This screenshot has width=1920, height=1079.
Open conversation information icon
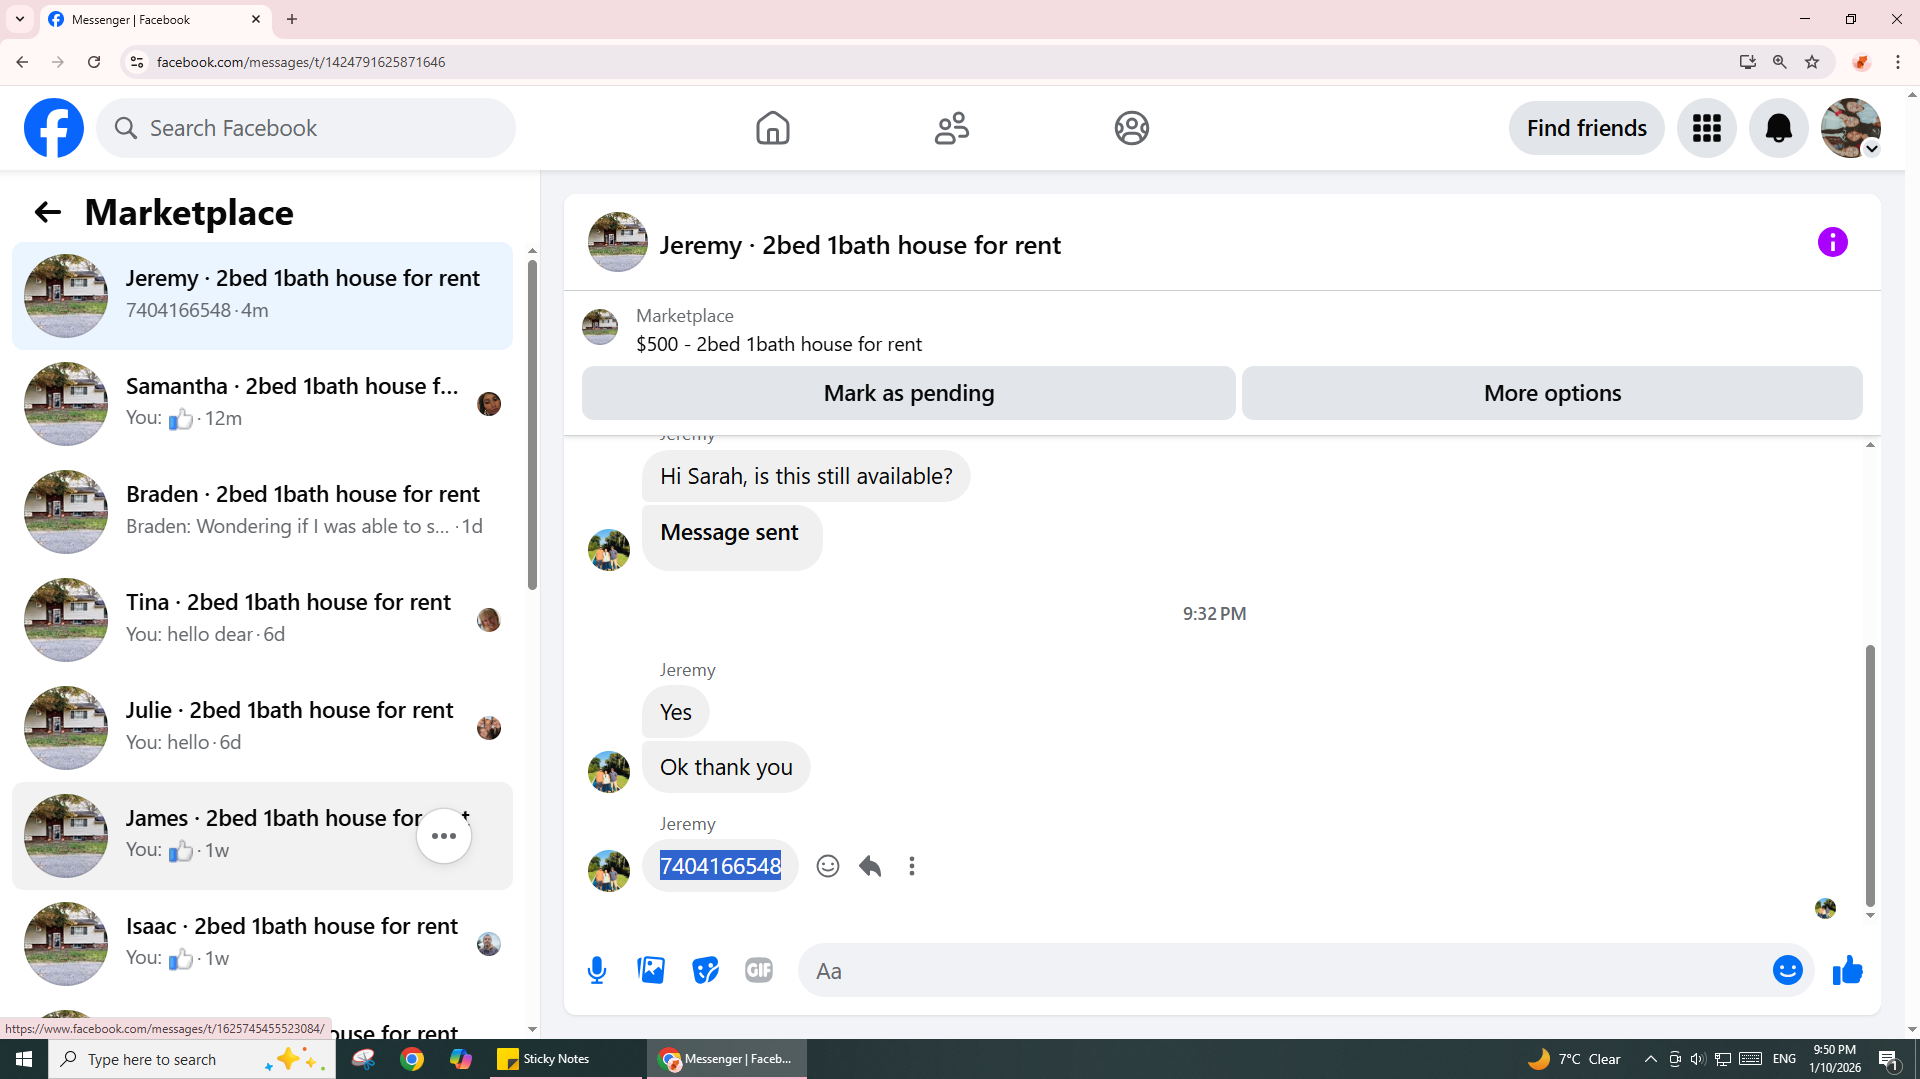point(1833,242)
